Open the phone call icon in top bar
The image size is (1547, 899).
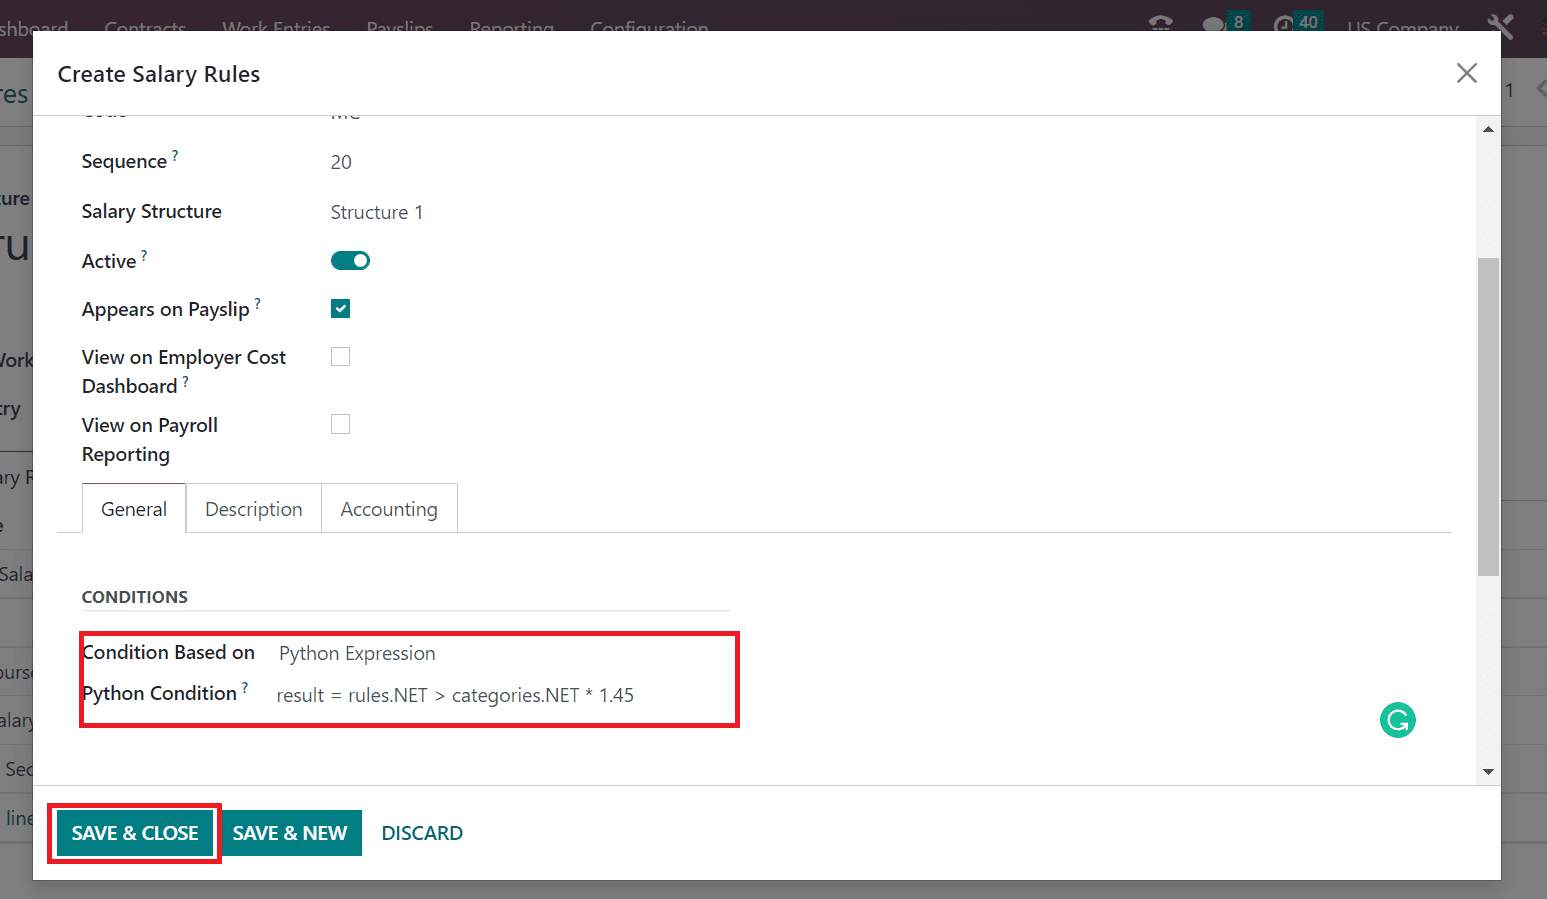[x=1160, y=23]
